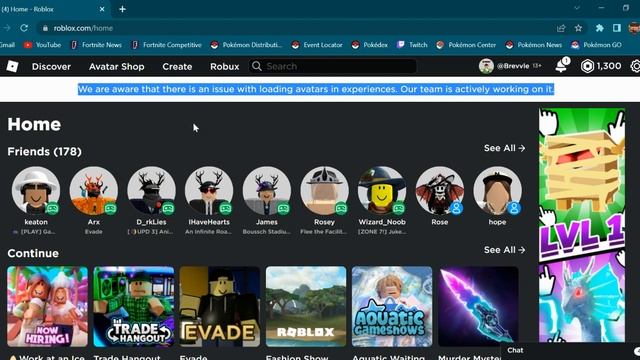Viewport: 640px width, 360px height.
Task: Open the YouTube bookmark
Action: tap(42, 45)
